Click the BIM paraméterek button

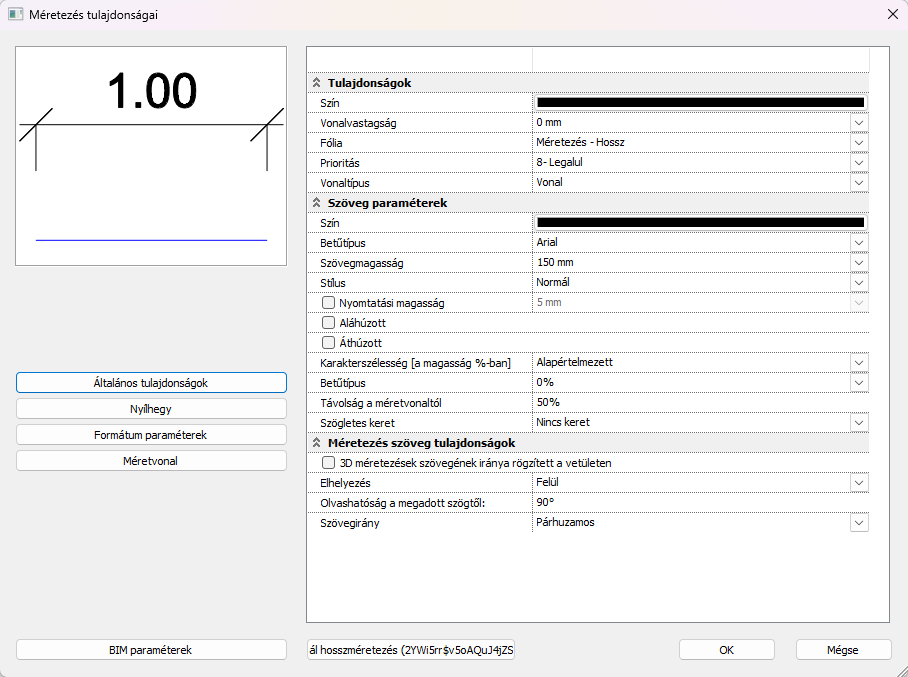pyautogui.click(x=151, y=649)
